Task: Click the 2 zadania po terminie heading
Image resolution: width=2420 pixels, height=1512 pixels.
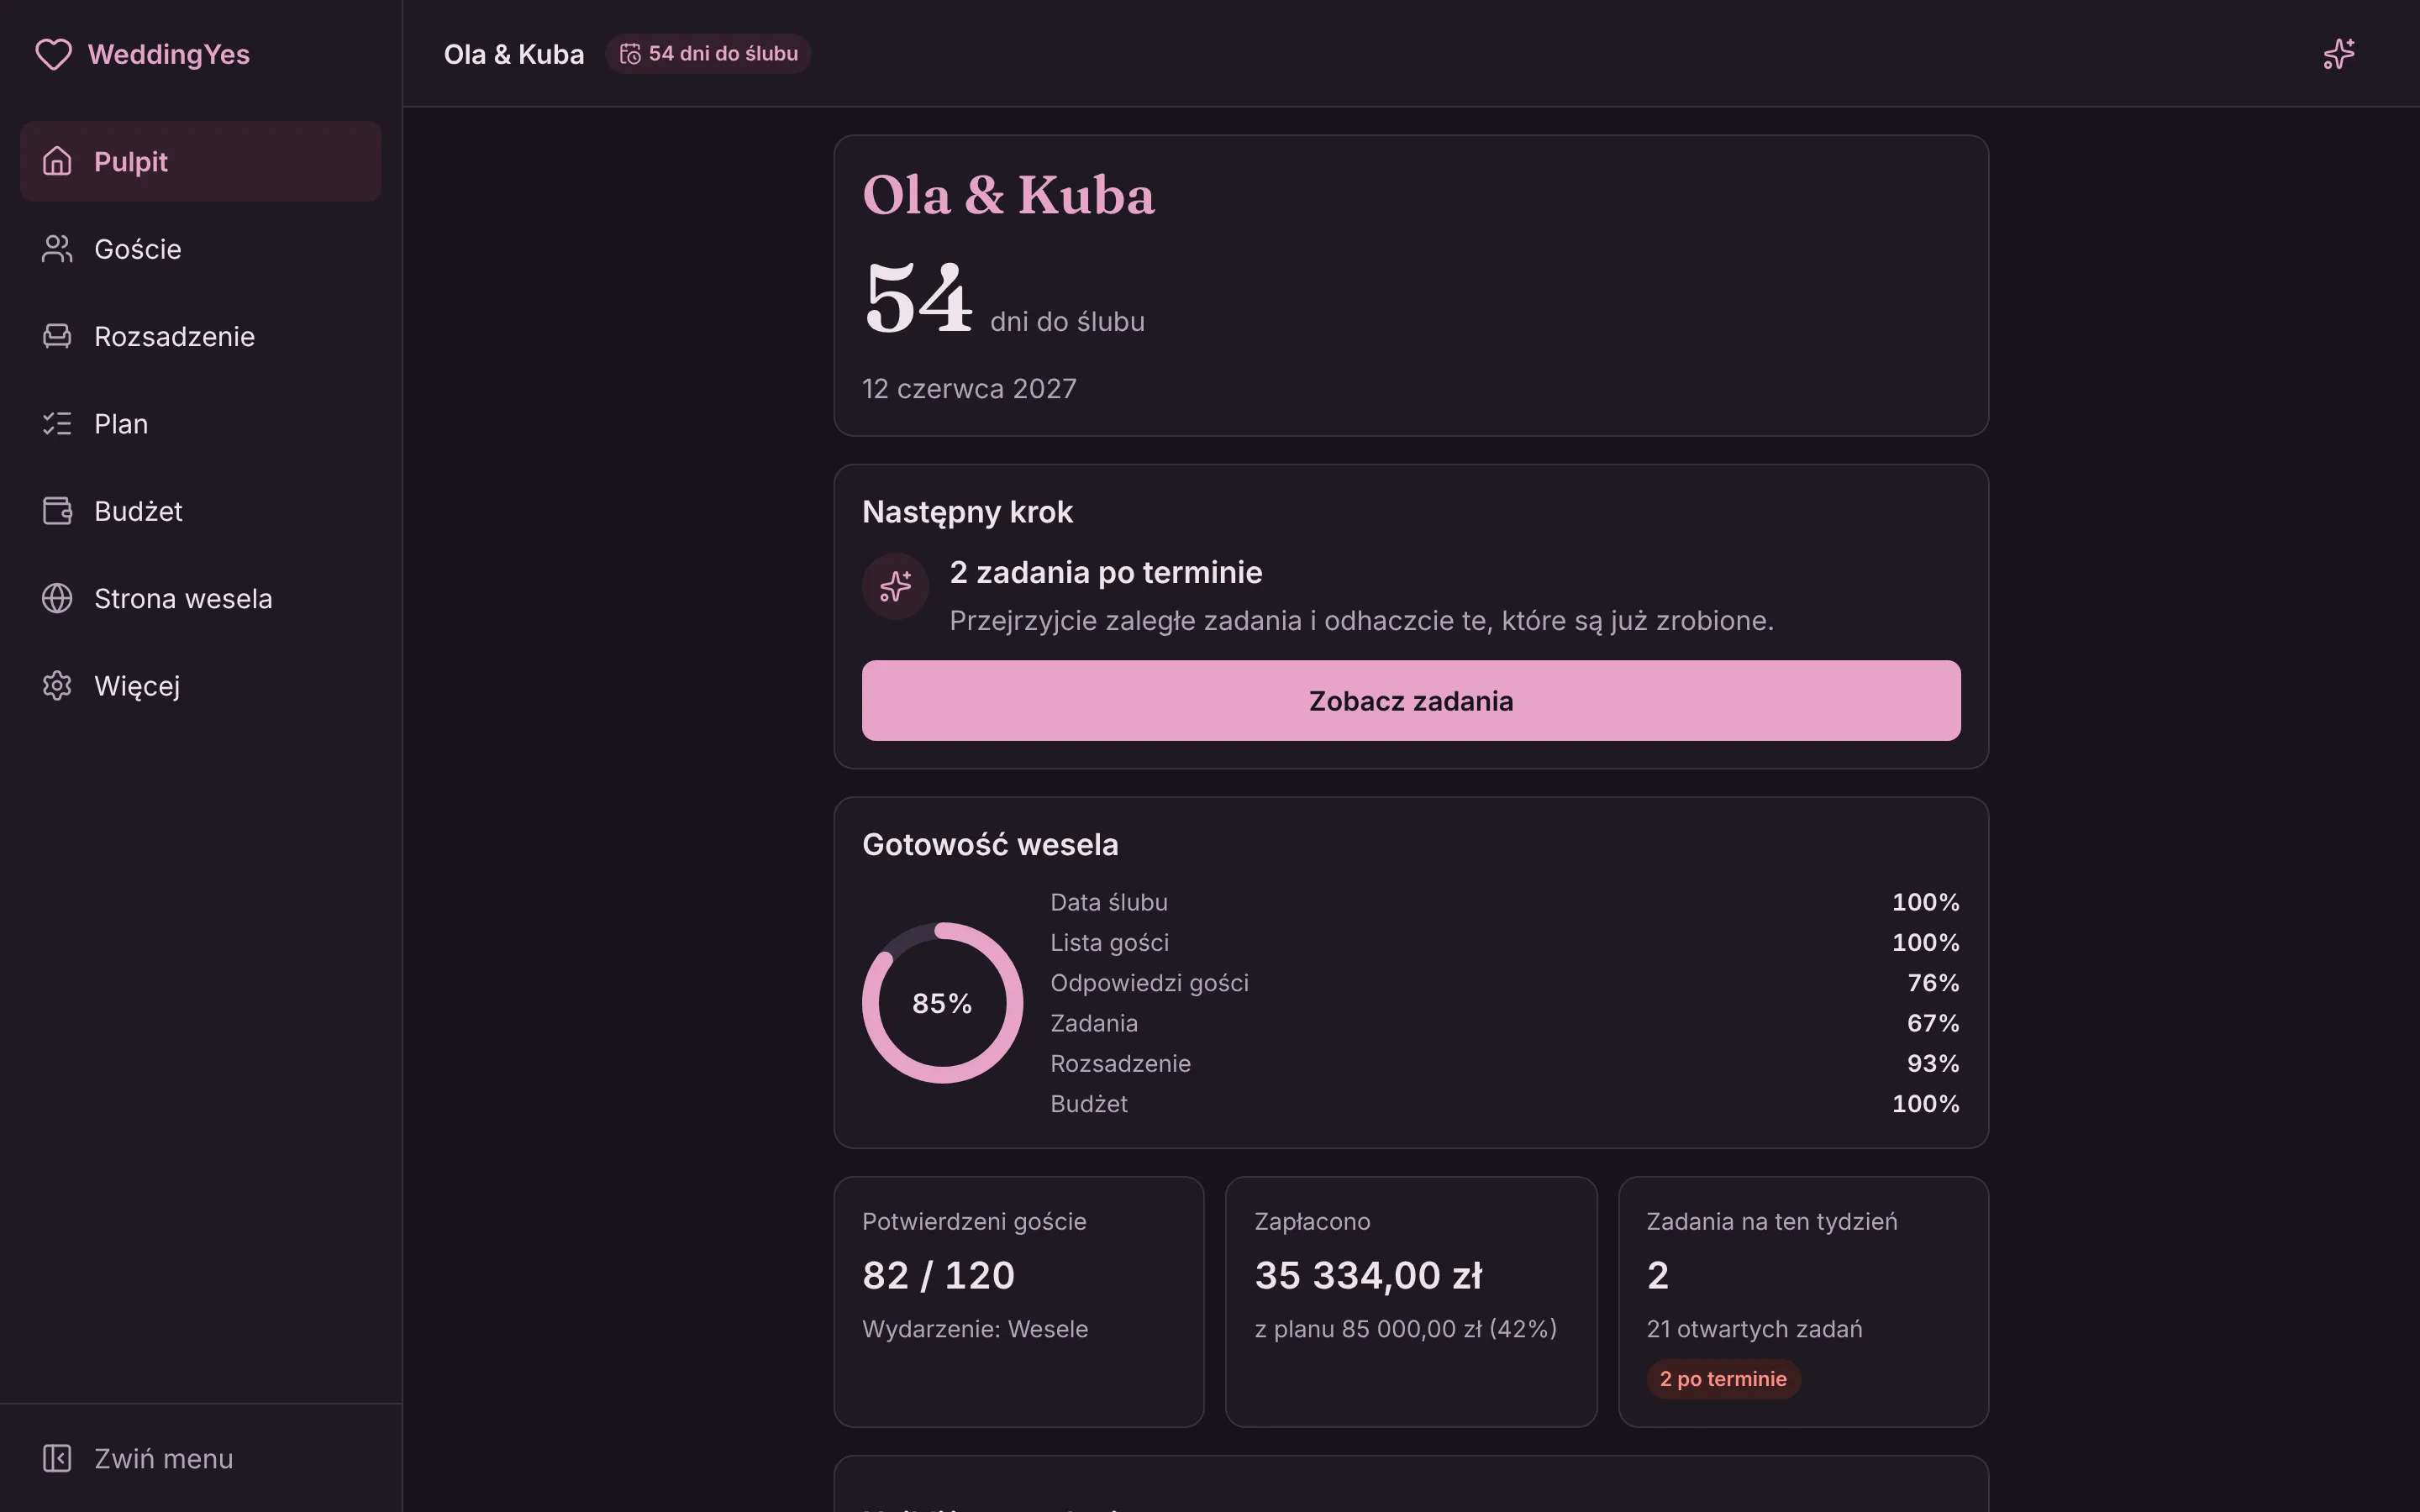Action: (x=1106, y=572)
